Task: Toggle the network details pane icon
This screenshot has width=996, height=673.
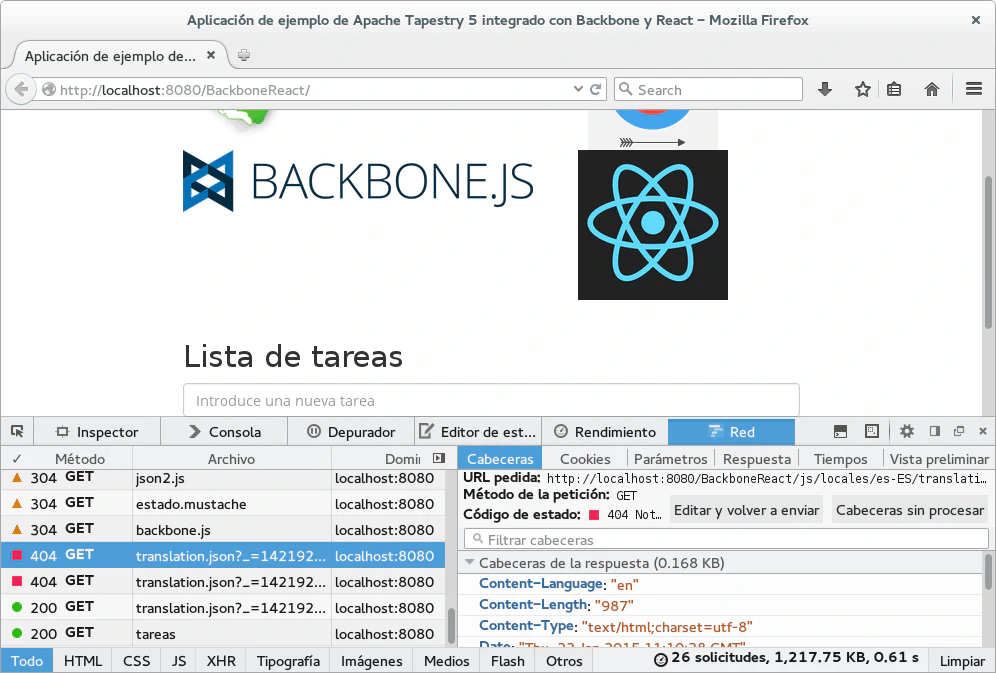Action: pos(438,458)
